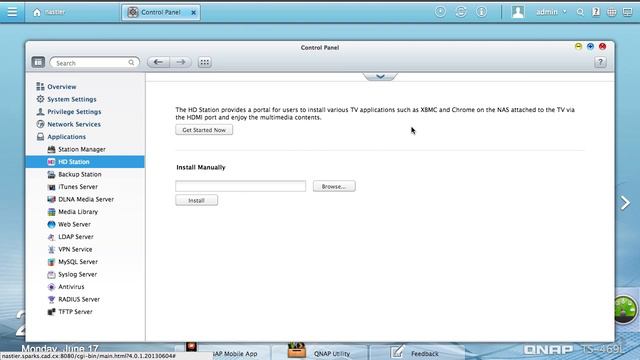Open the top bar search magnifier
Screen dimensions: 640x360
pyautogui.click(x=580, y=12)
